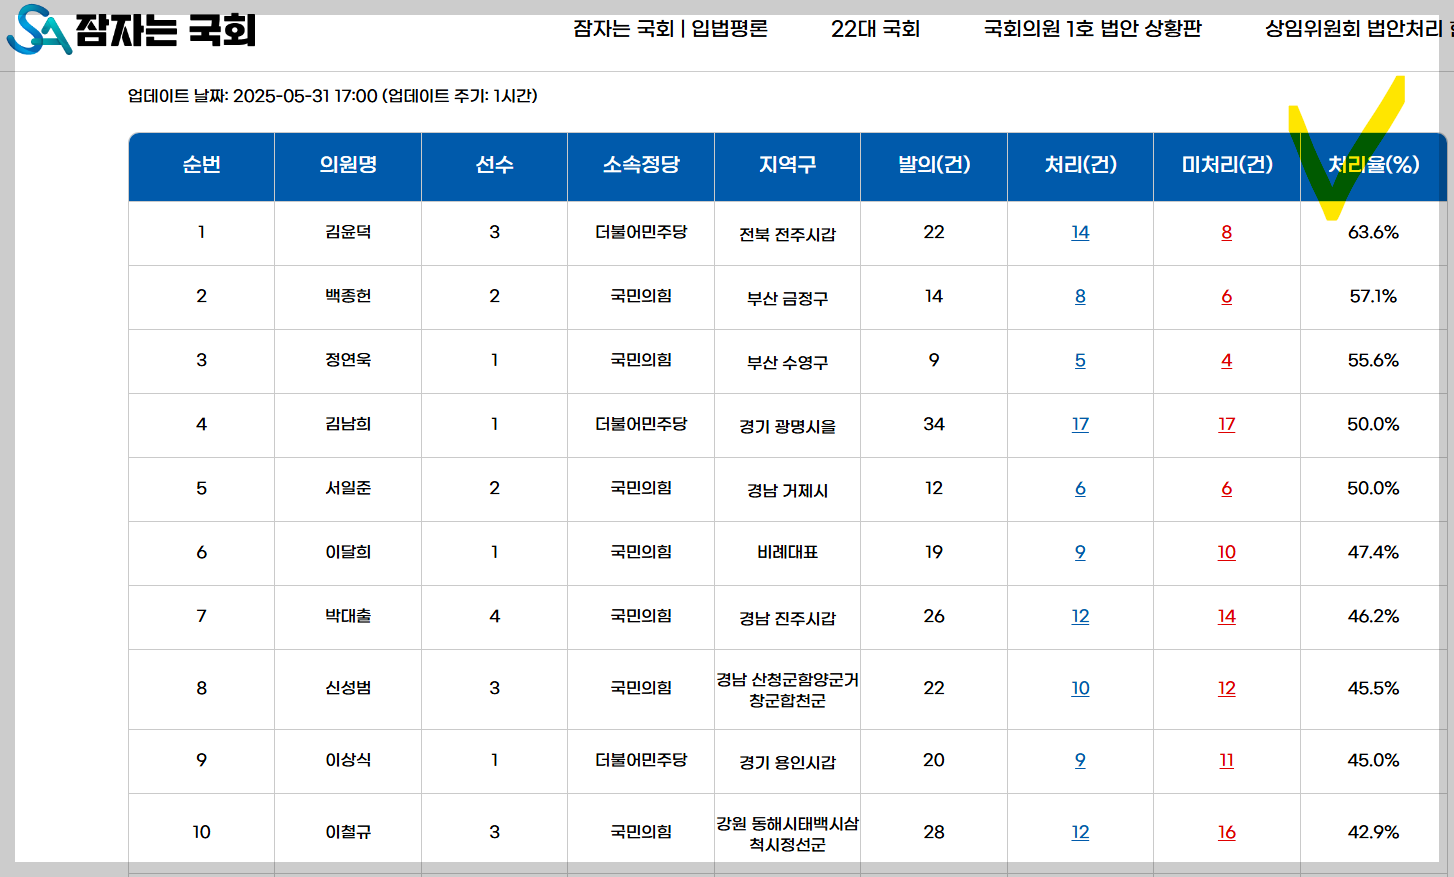Select the name 박대출 in the table
1454x877 pixels.
(348, 616)
